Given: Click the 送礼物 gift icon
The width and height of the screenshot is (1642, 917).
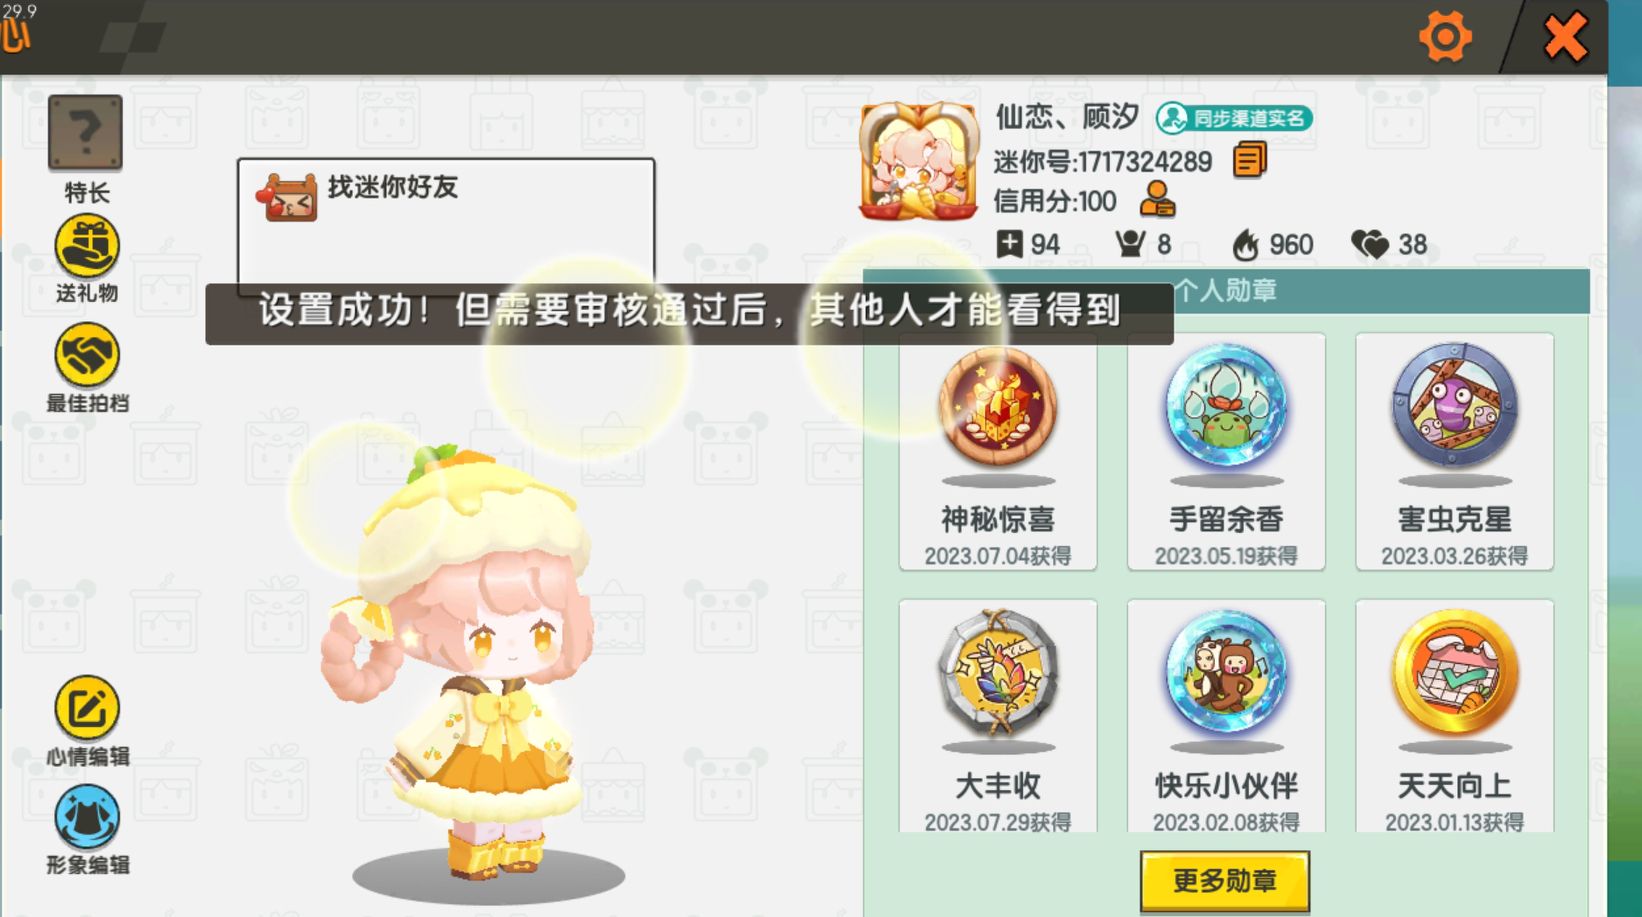Looking at the screenshot, I should point(86,247).
